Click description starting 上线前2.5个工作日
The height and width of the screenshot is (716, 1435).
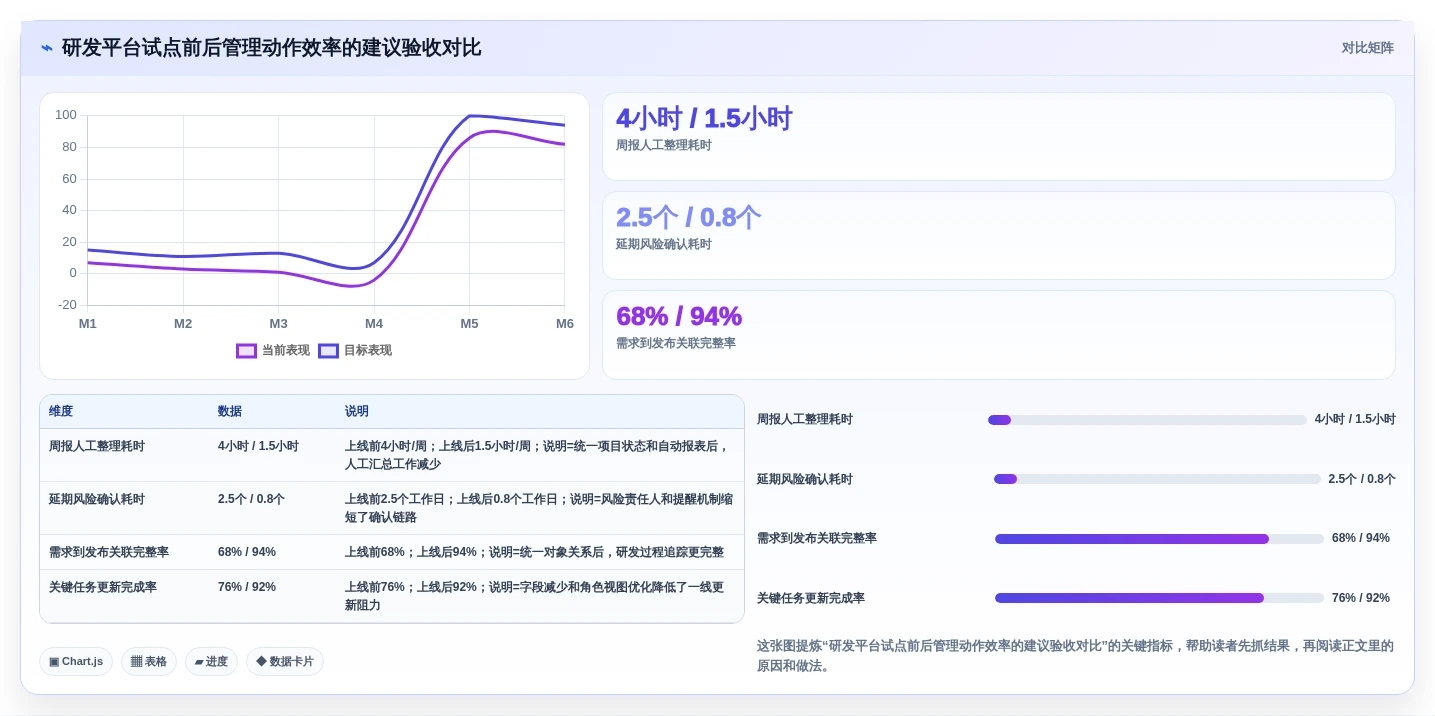(539, 508)
